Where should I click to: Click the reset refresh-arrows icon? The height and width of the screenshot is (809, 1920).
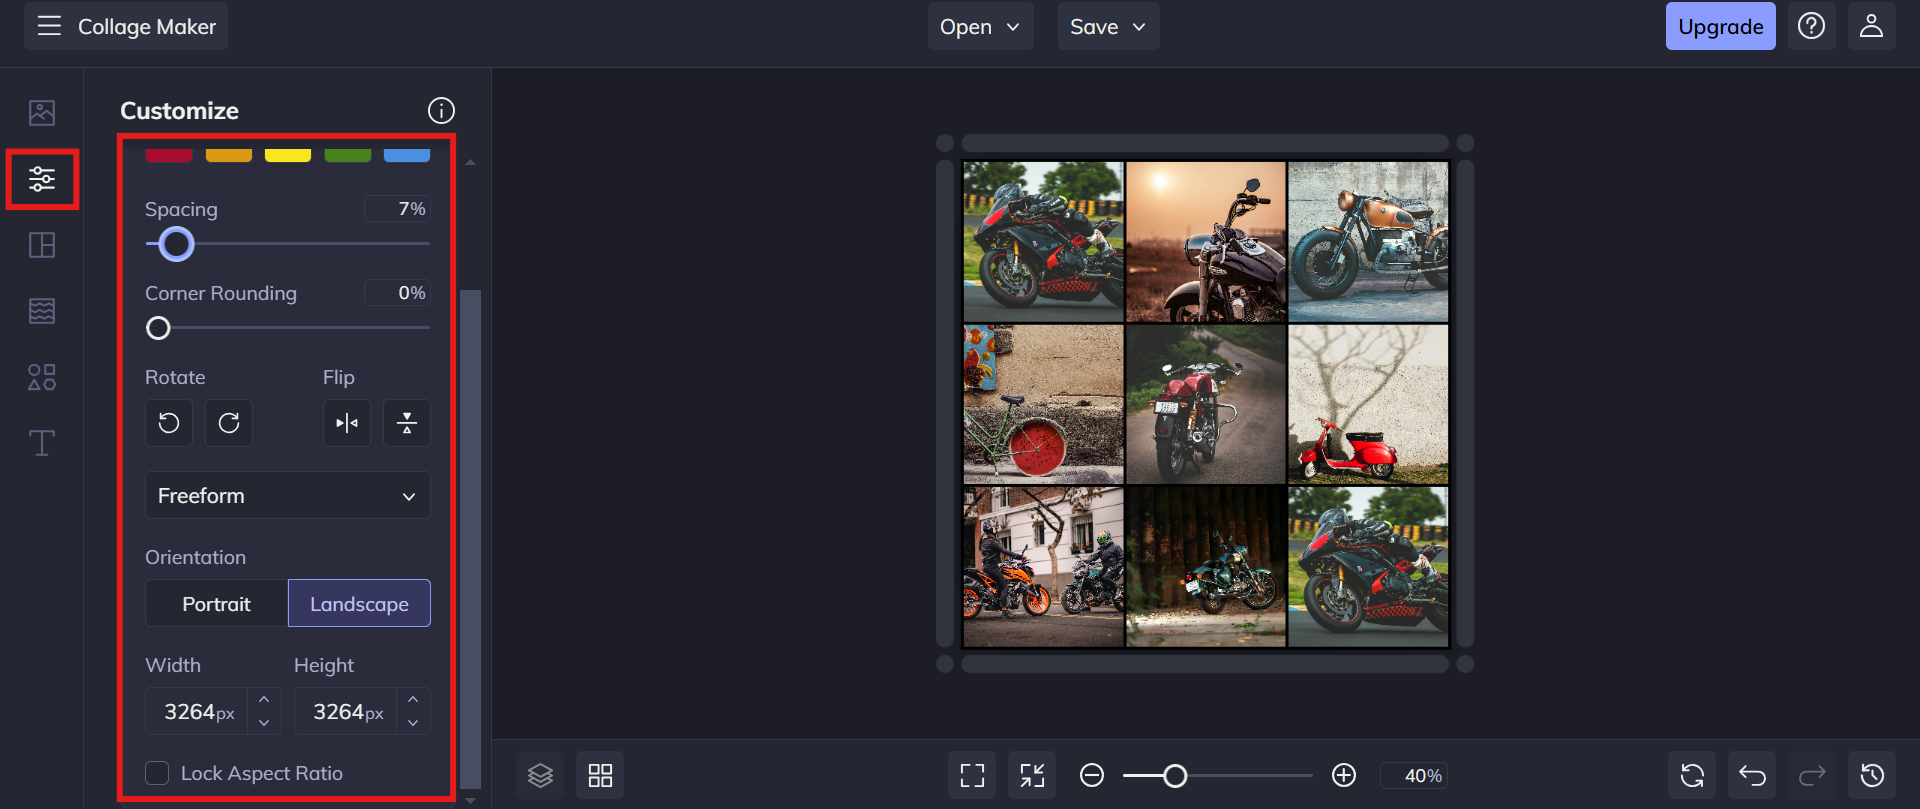[1692, 775]
